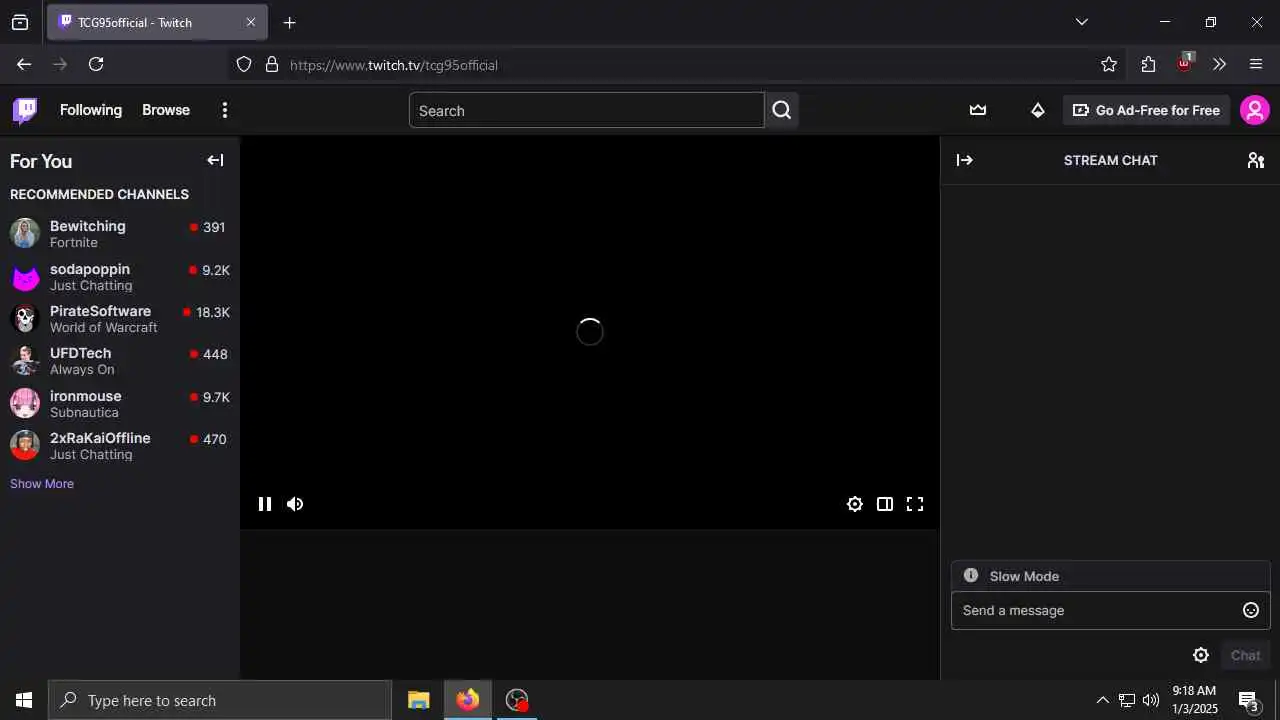The image size is (1280, 720).
Task: Show hidden system tray icons
Action: coord(1102,700)
